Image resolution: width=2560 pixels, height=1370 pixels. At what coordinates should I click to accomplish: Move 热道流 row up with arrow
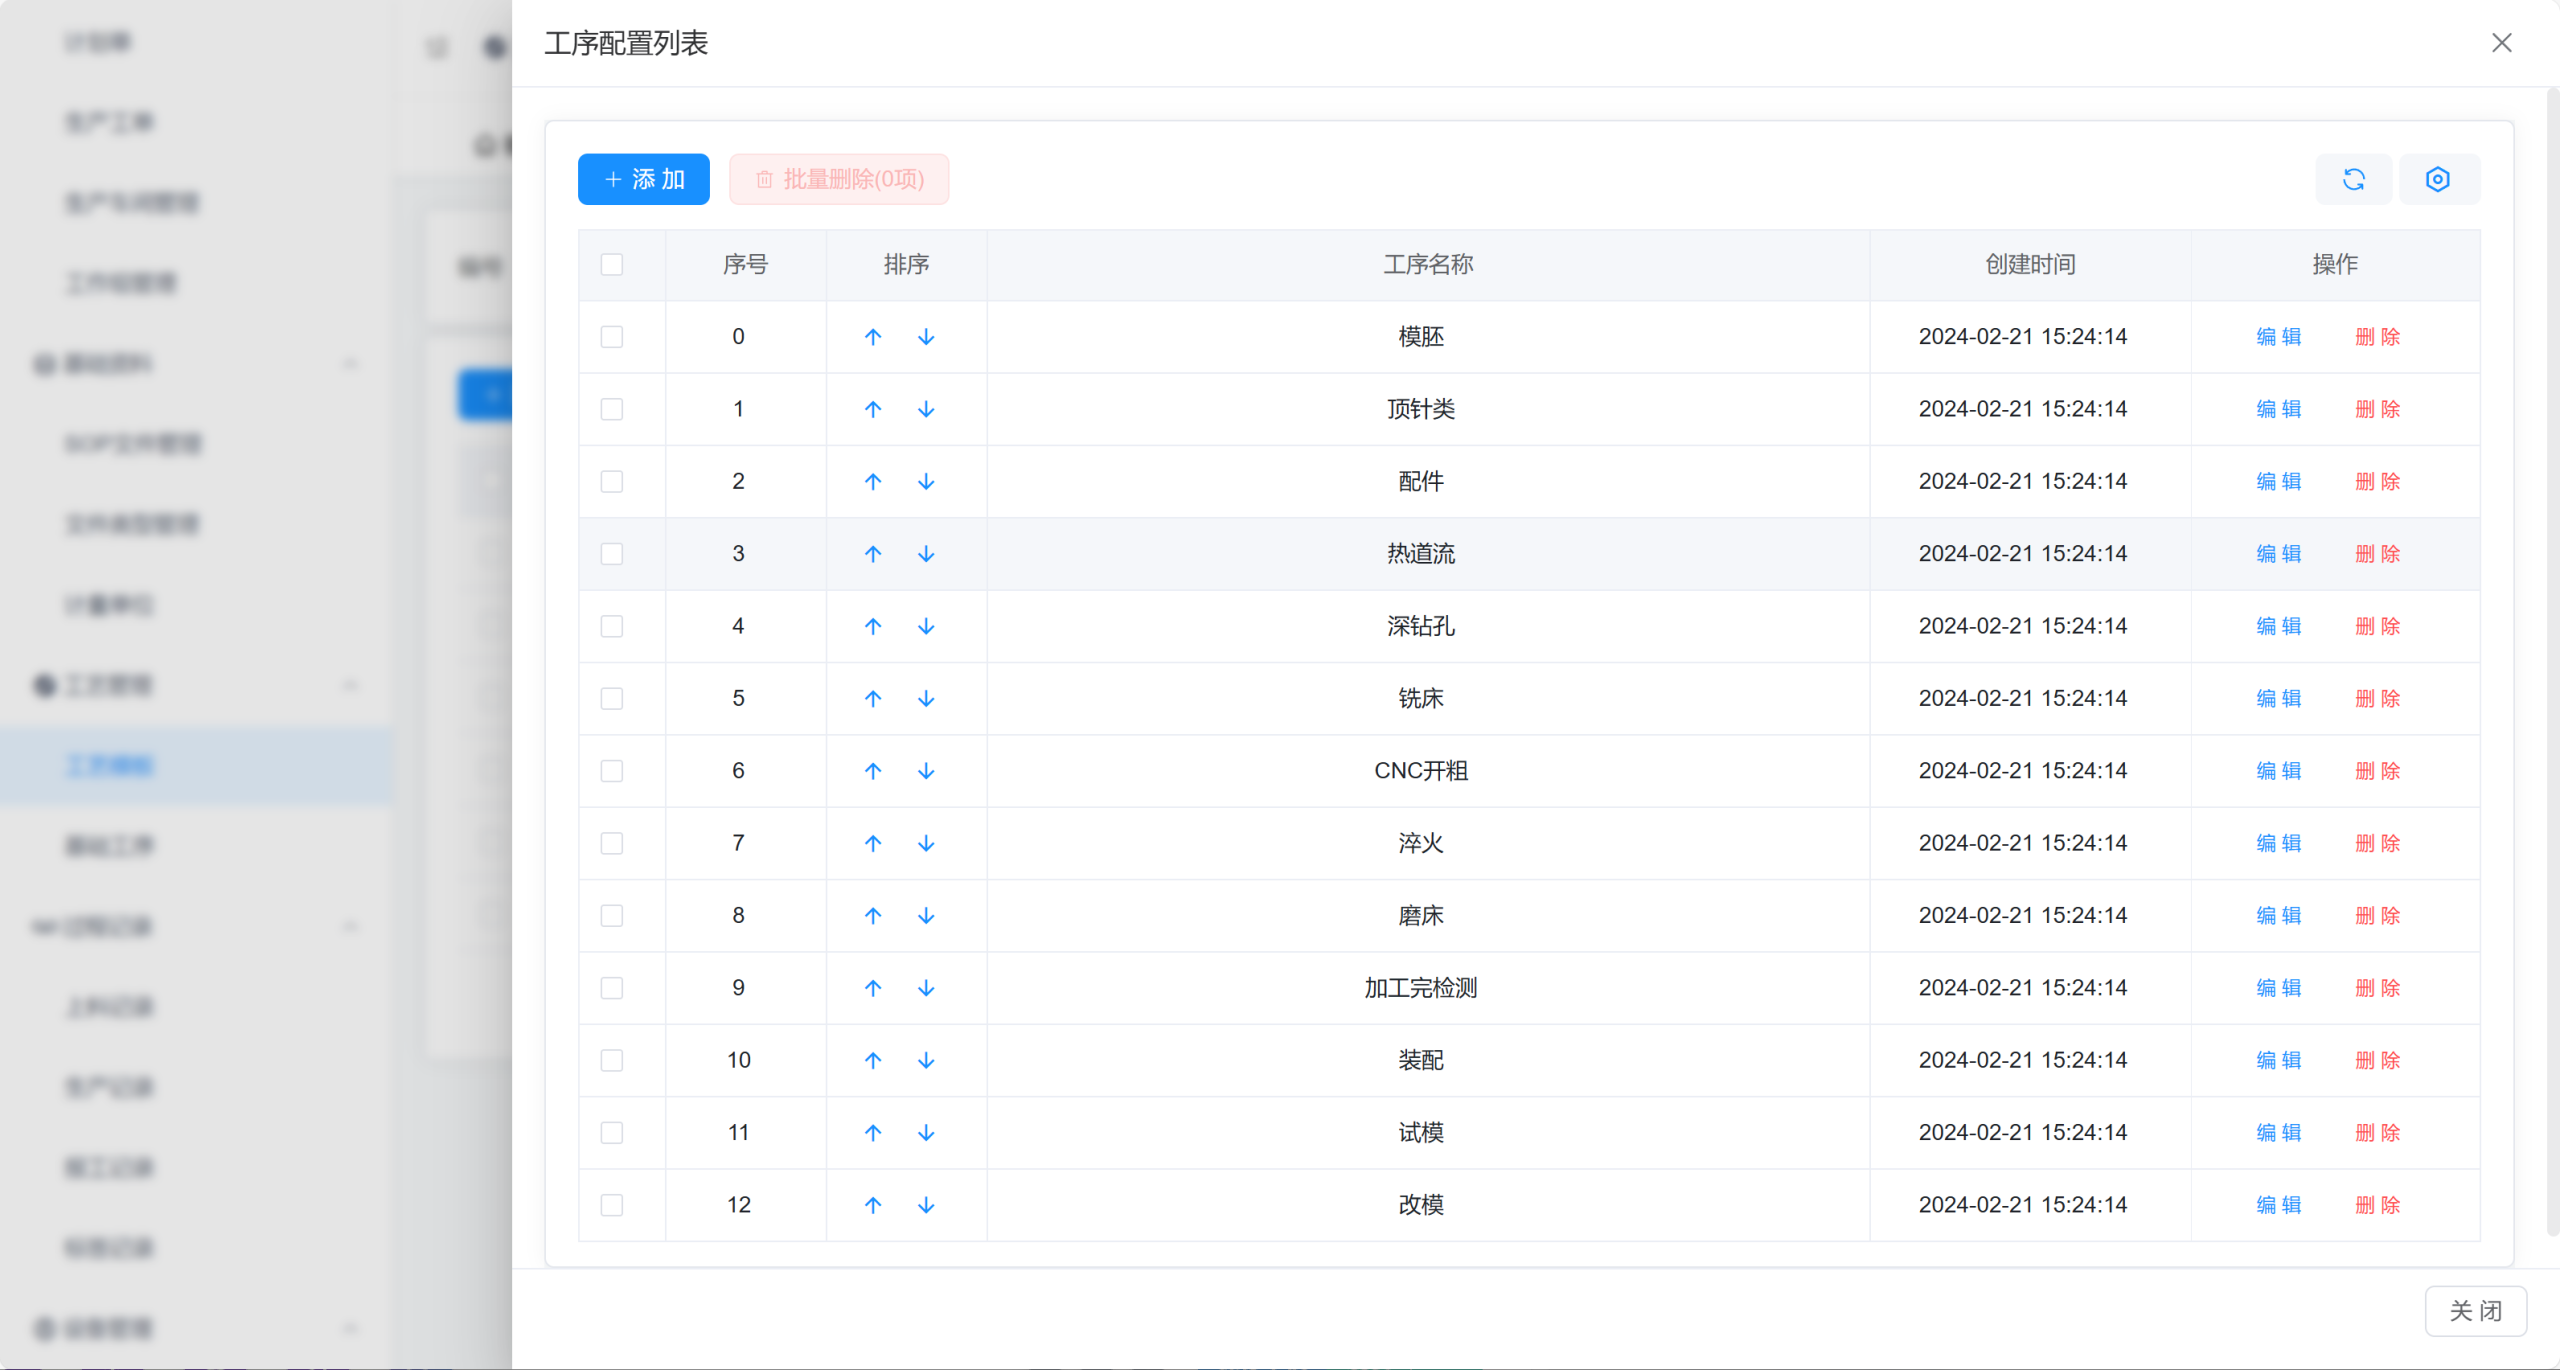click(x=873, y=554)
